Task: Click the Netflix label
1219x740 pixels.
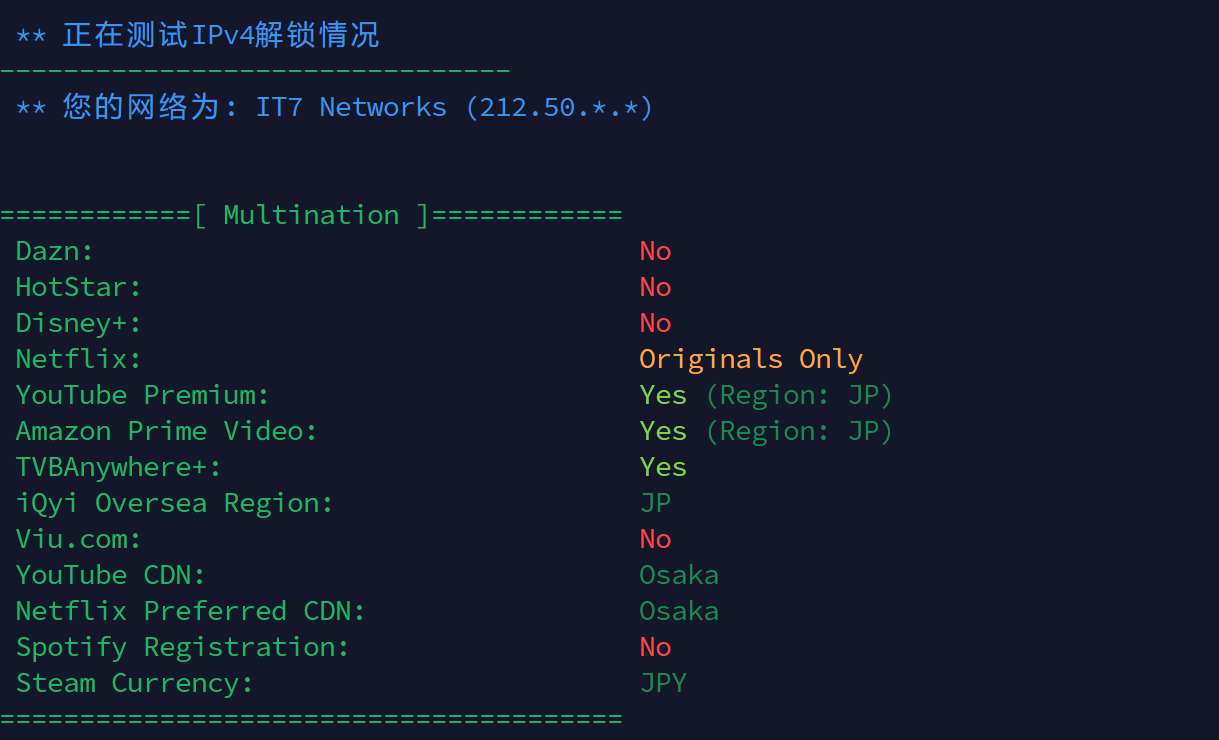Action: pos(79,359)
